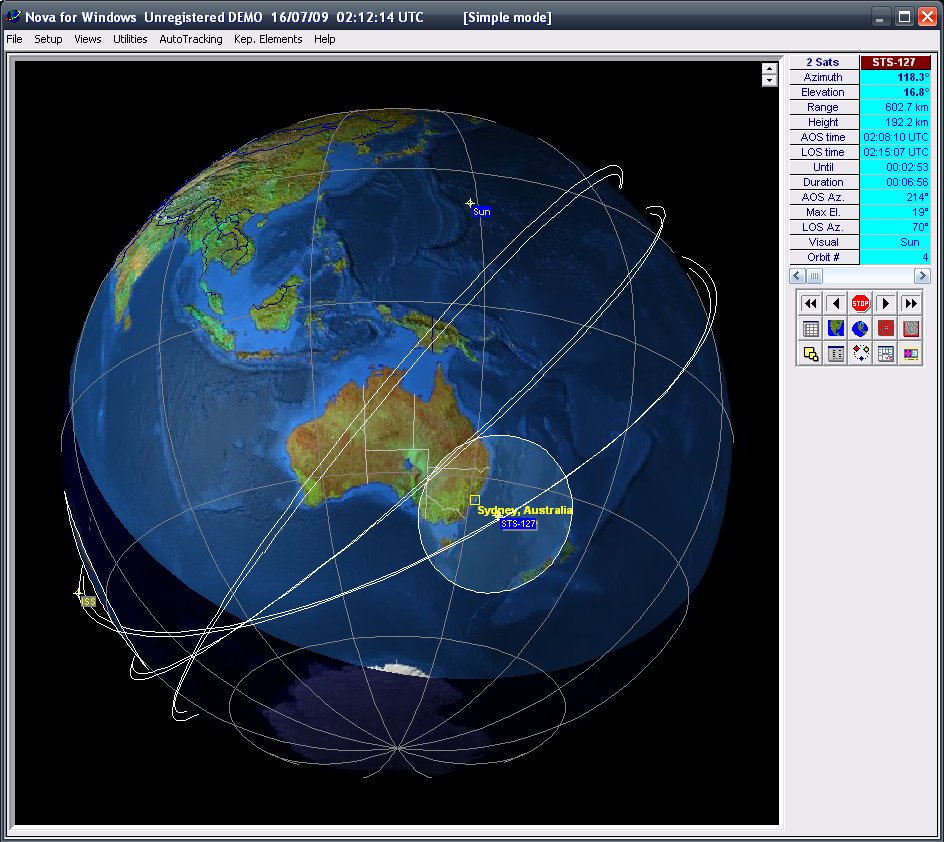Image resolution: width=944 pixels, height=842 pixels.
Task: Click the Until value 00:02:53
Action: [895, 167]
